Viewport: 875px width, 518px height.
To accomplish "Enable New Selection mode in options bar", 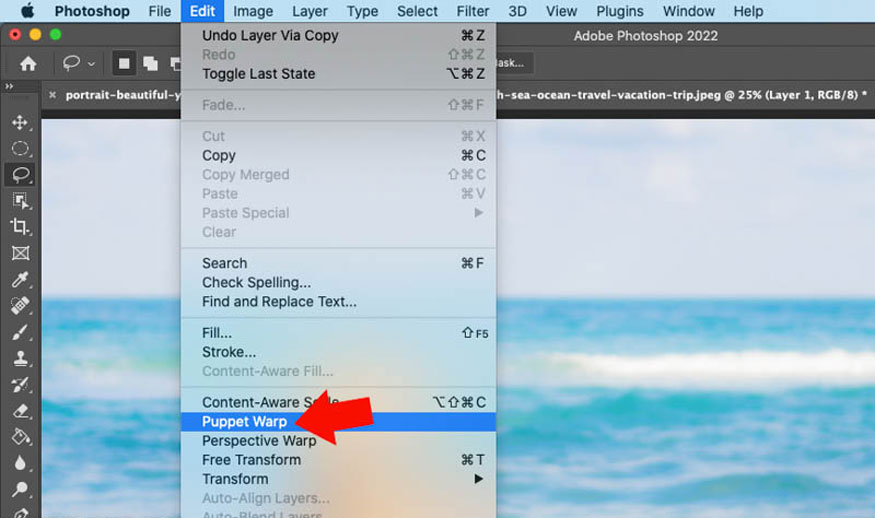I will [x=126, y=63].
